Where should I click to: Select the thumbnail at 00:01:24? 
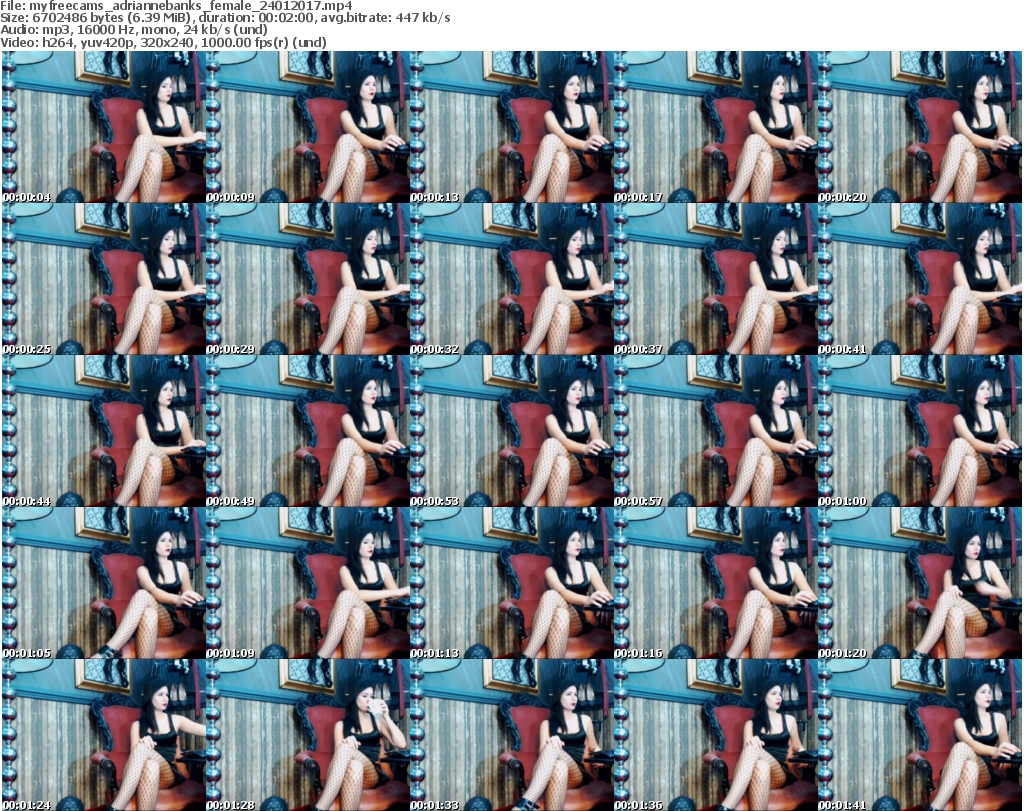[104, 735]
